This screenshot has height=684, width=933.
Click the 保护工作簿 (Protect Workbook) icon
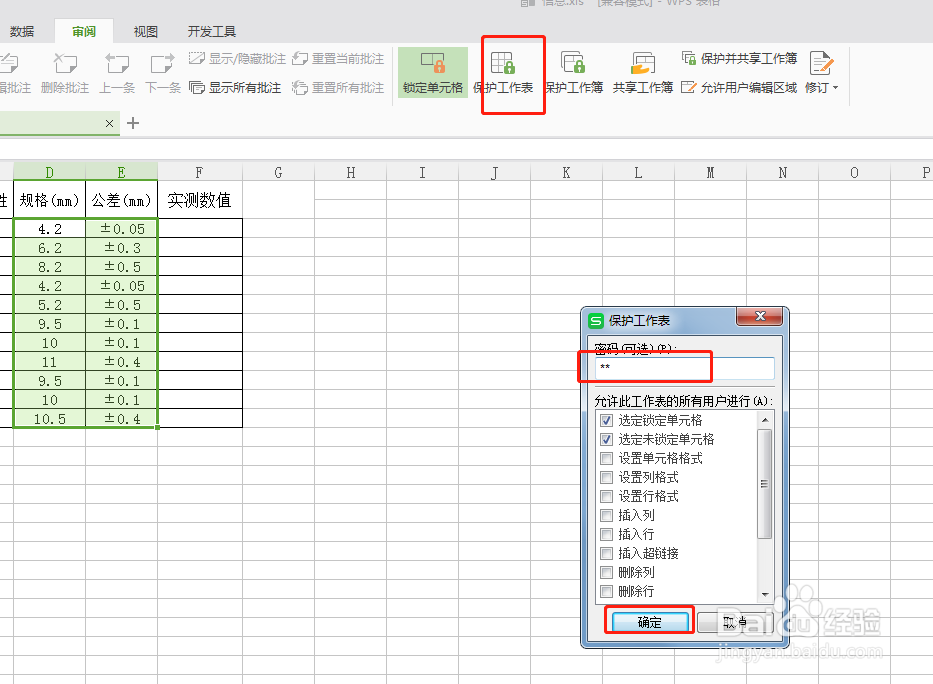pos(575,73)
